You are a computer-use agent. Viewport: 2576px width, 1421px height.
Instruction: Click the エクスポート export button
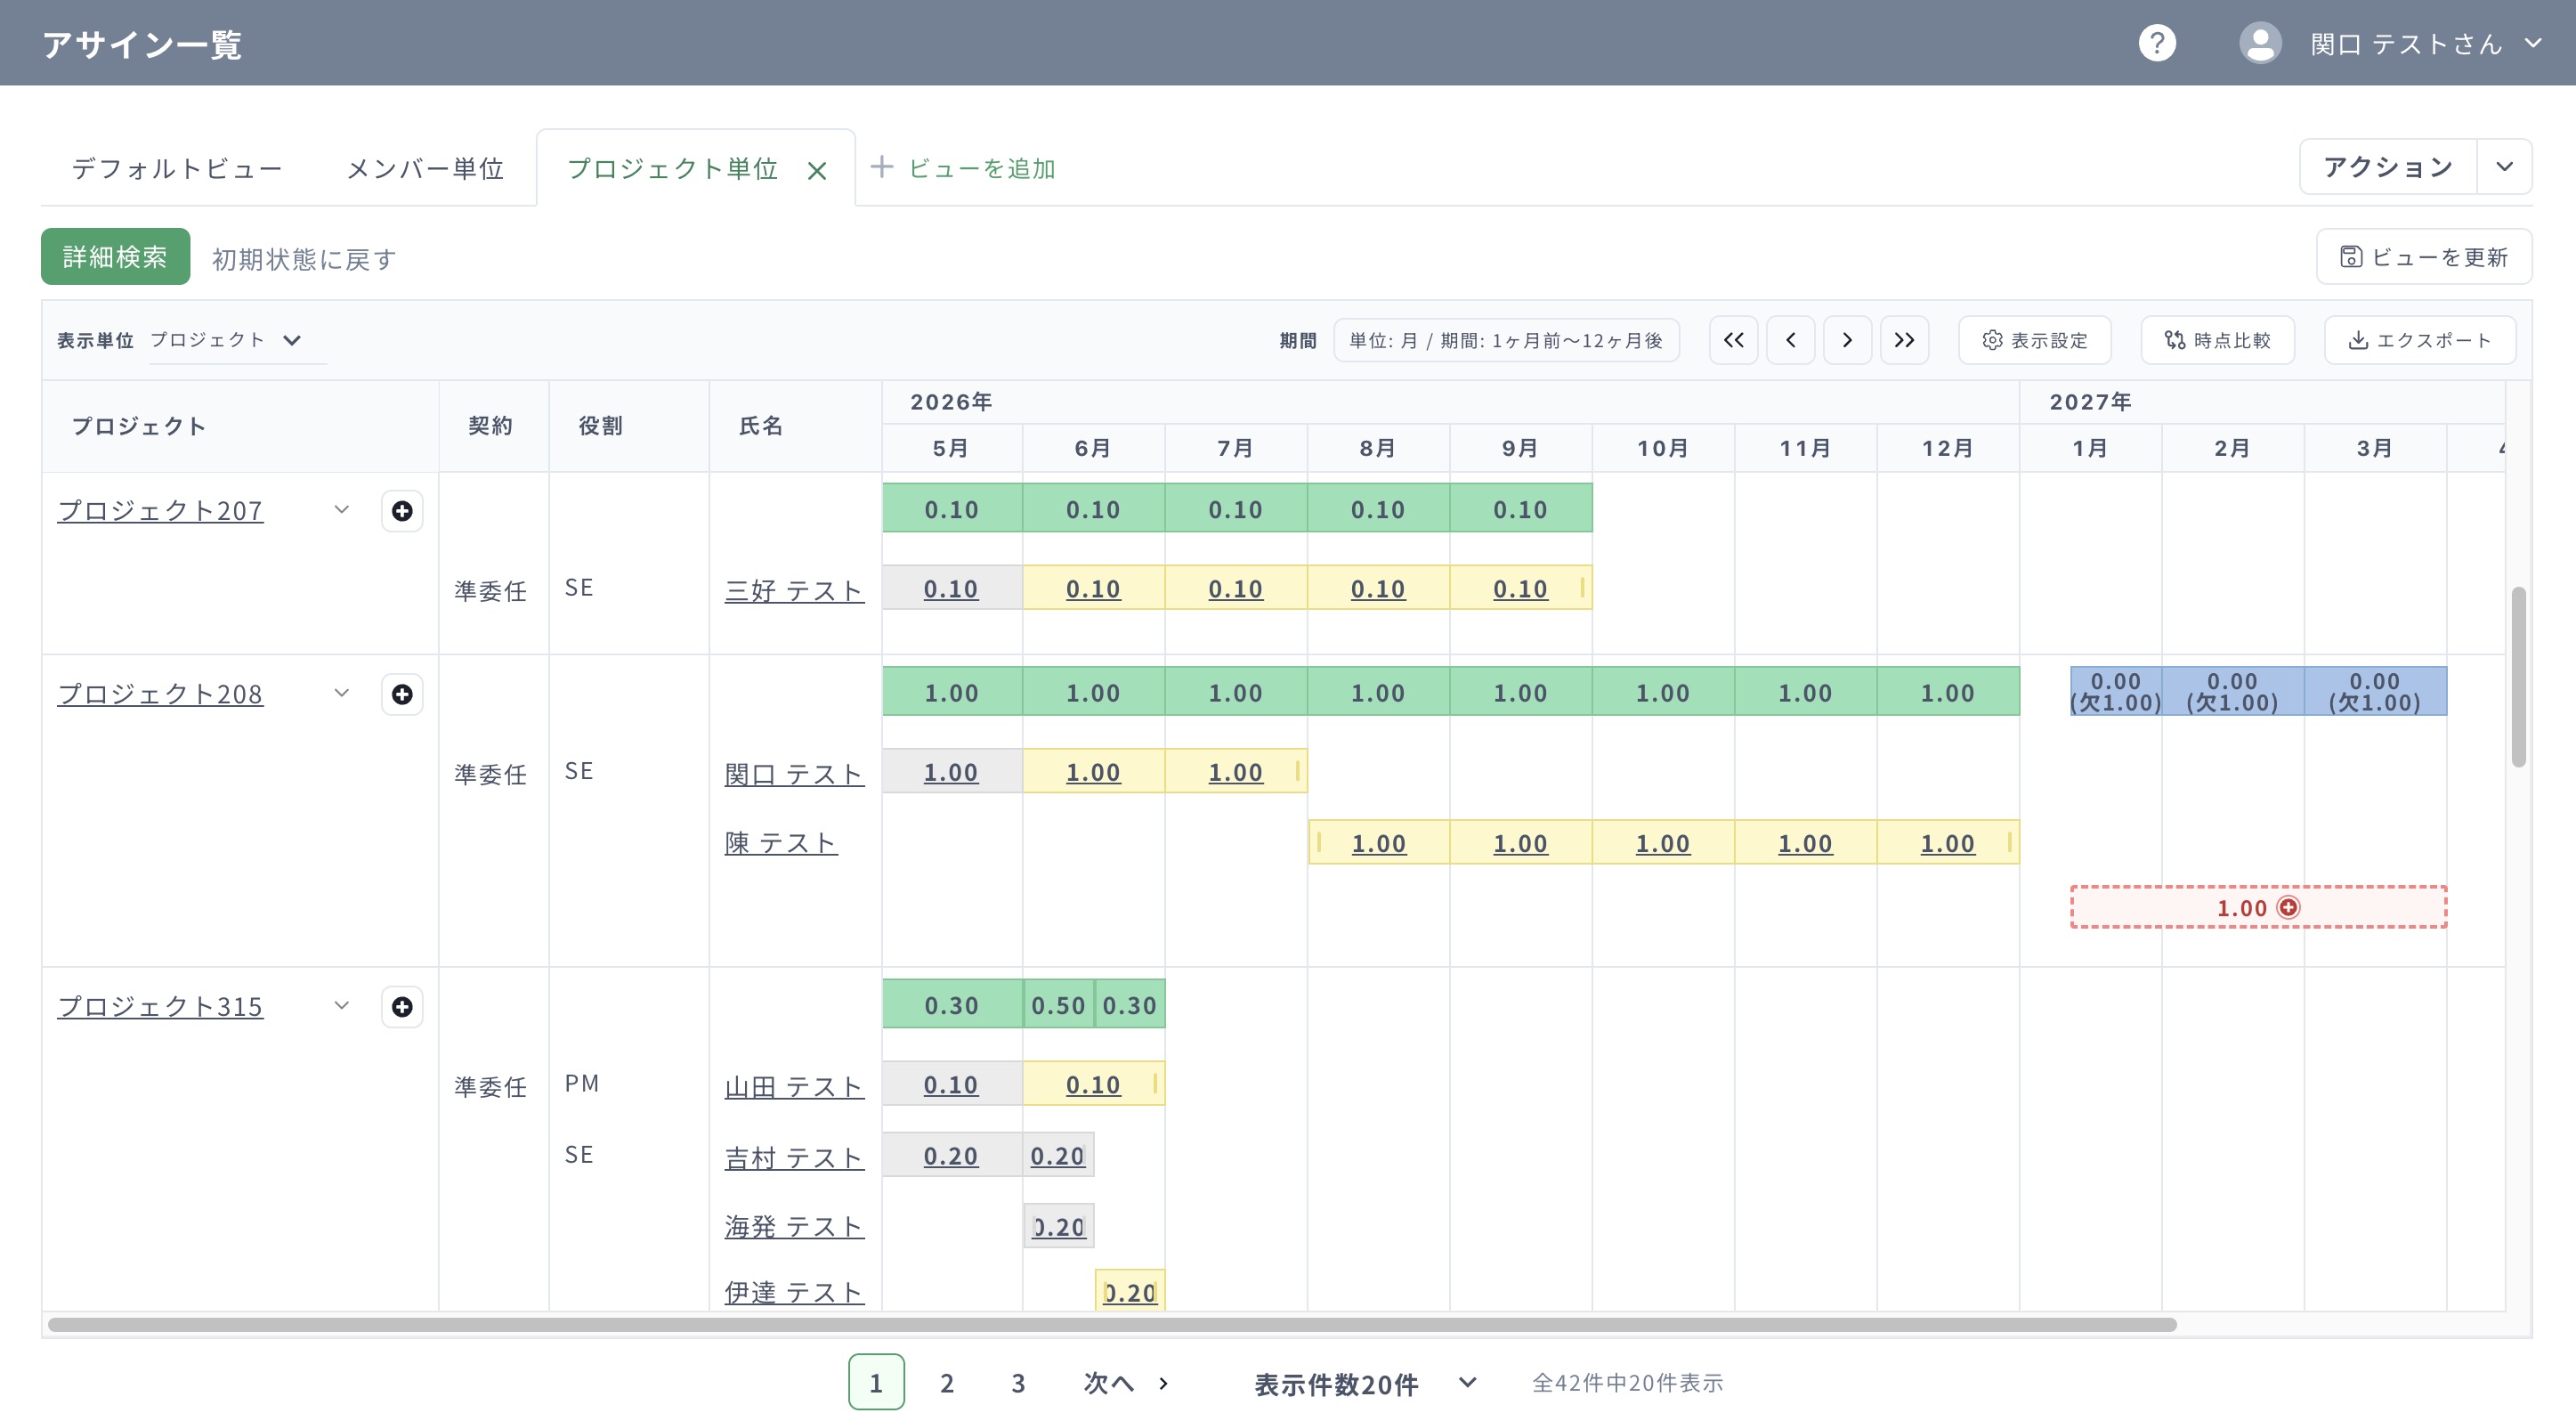[x=2419, y=340]
